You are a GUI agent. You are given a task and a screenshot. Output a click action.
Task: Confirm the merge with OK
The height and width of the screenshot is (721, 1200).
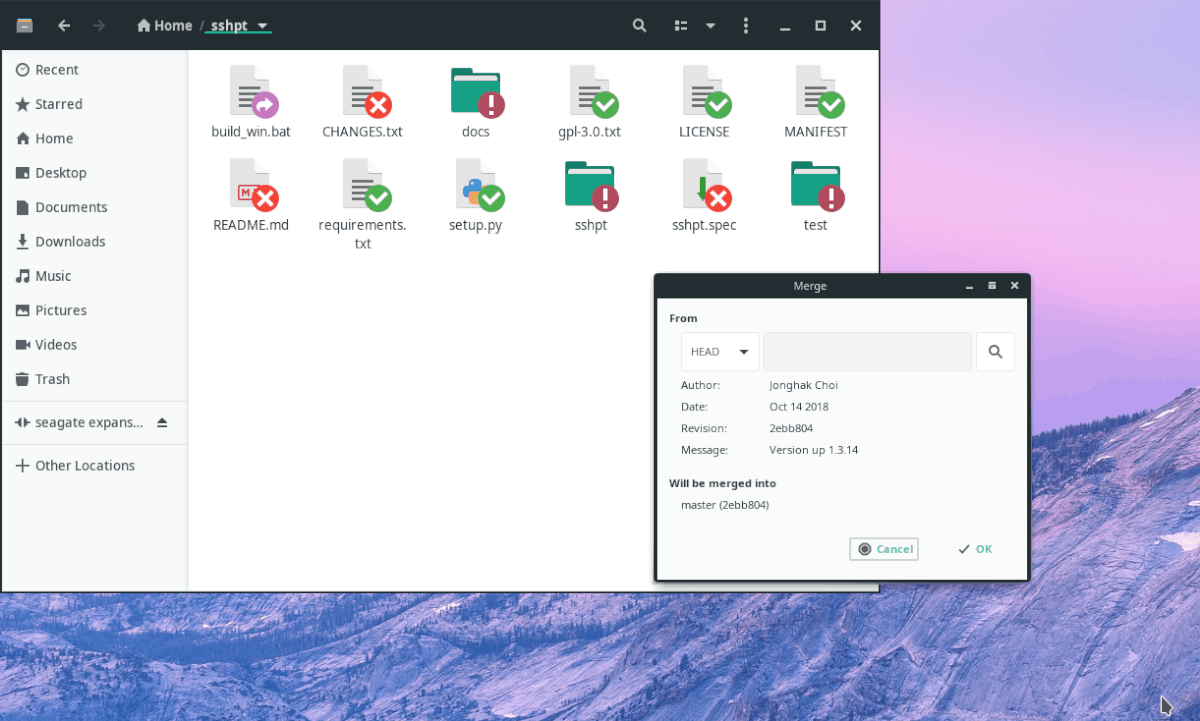click(x=975, y=549)
